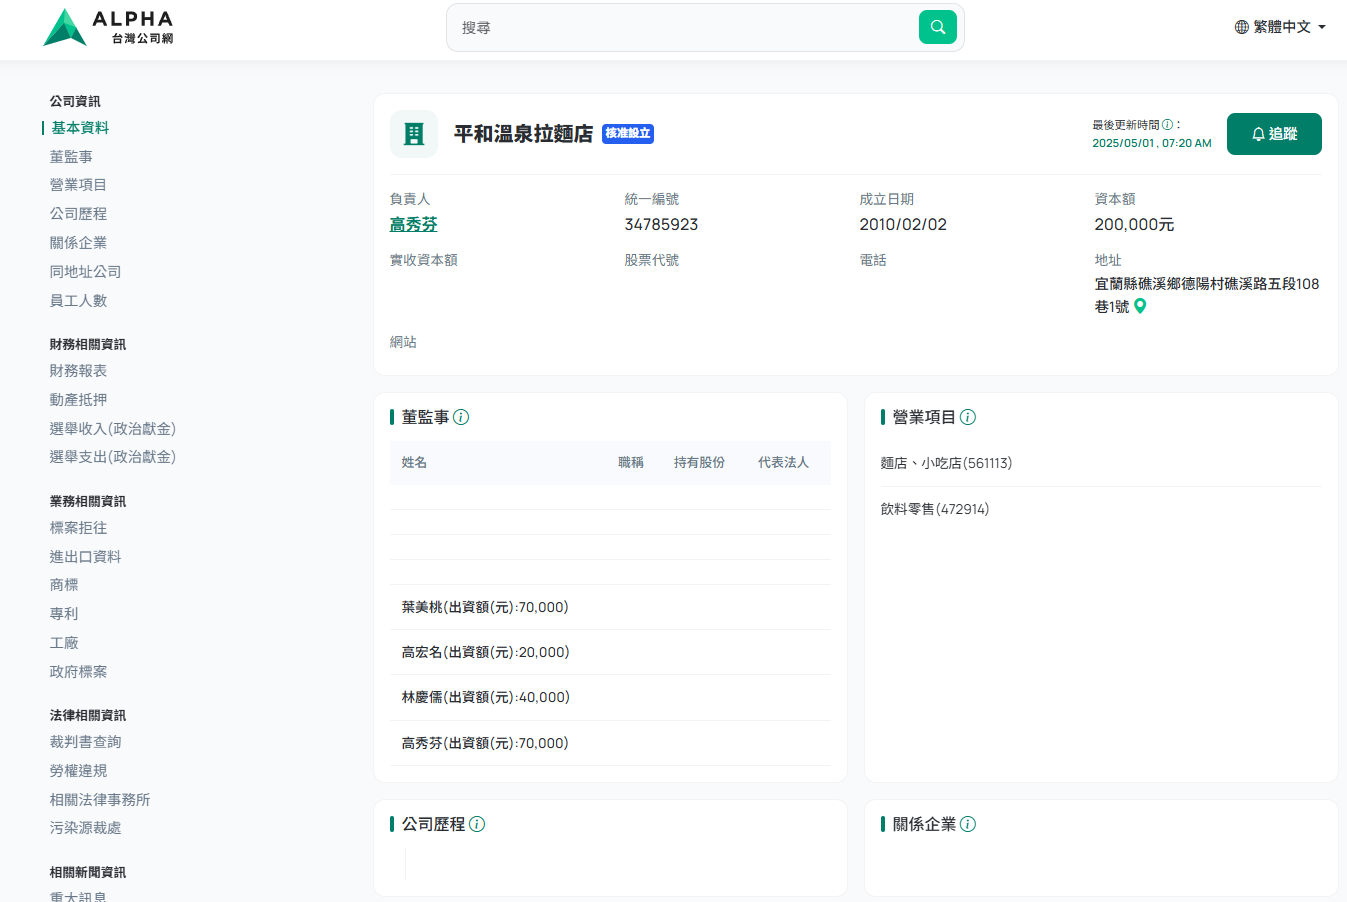Screen dimensions: 1347x902
Task: Open 商標 sidebar item
Action: point(64,585)
